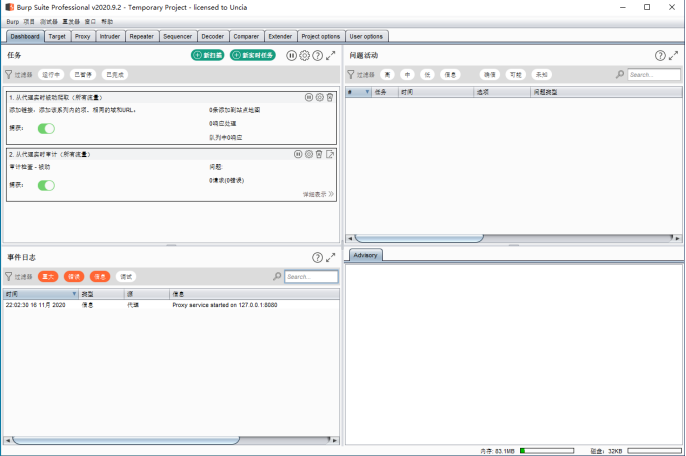Toggle the orange 信息 info event filter
The width and height of the screenshot is (686, 456).
(100, 277)
